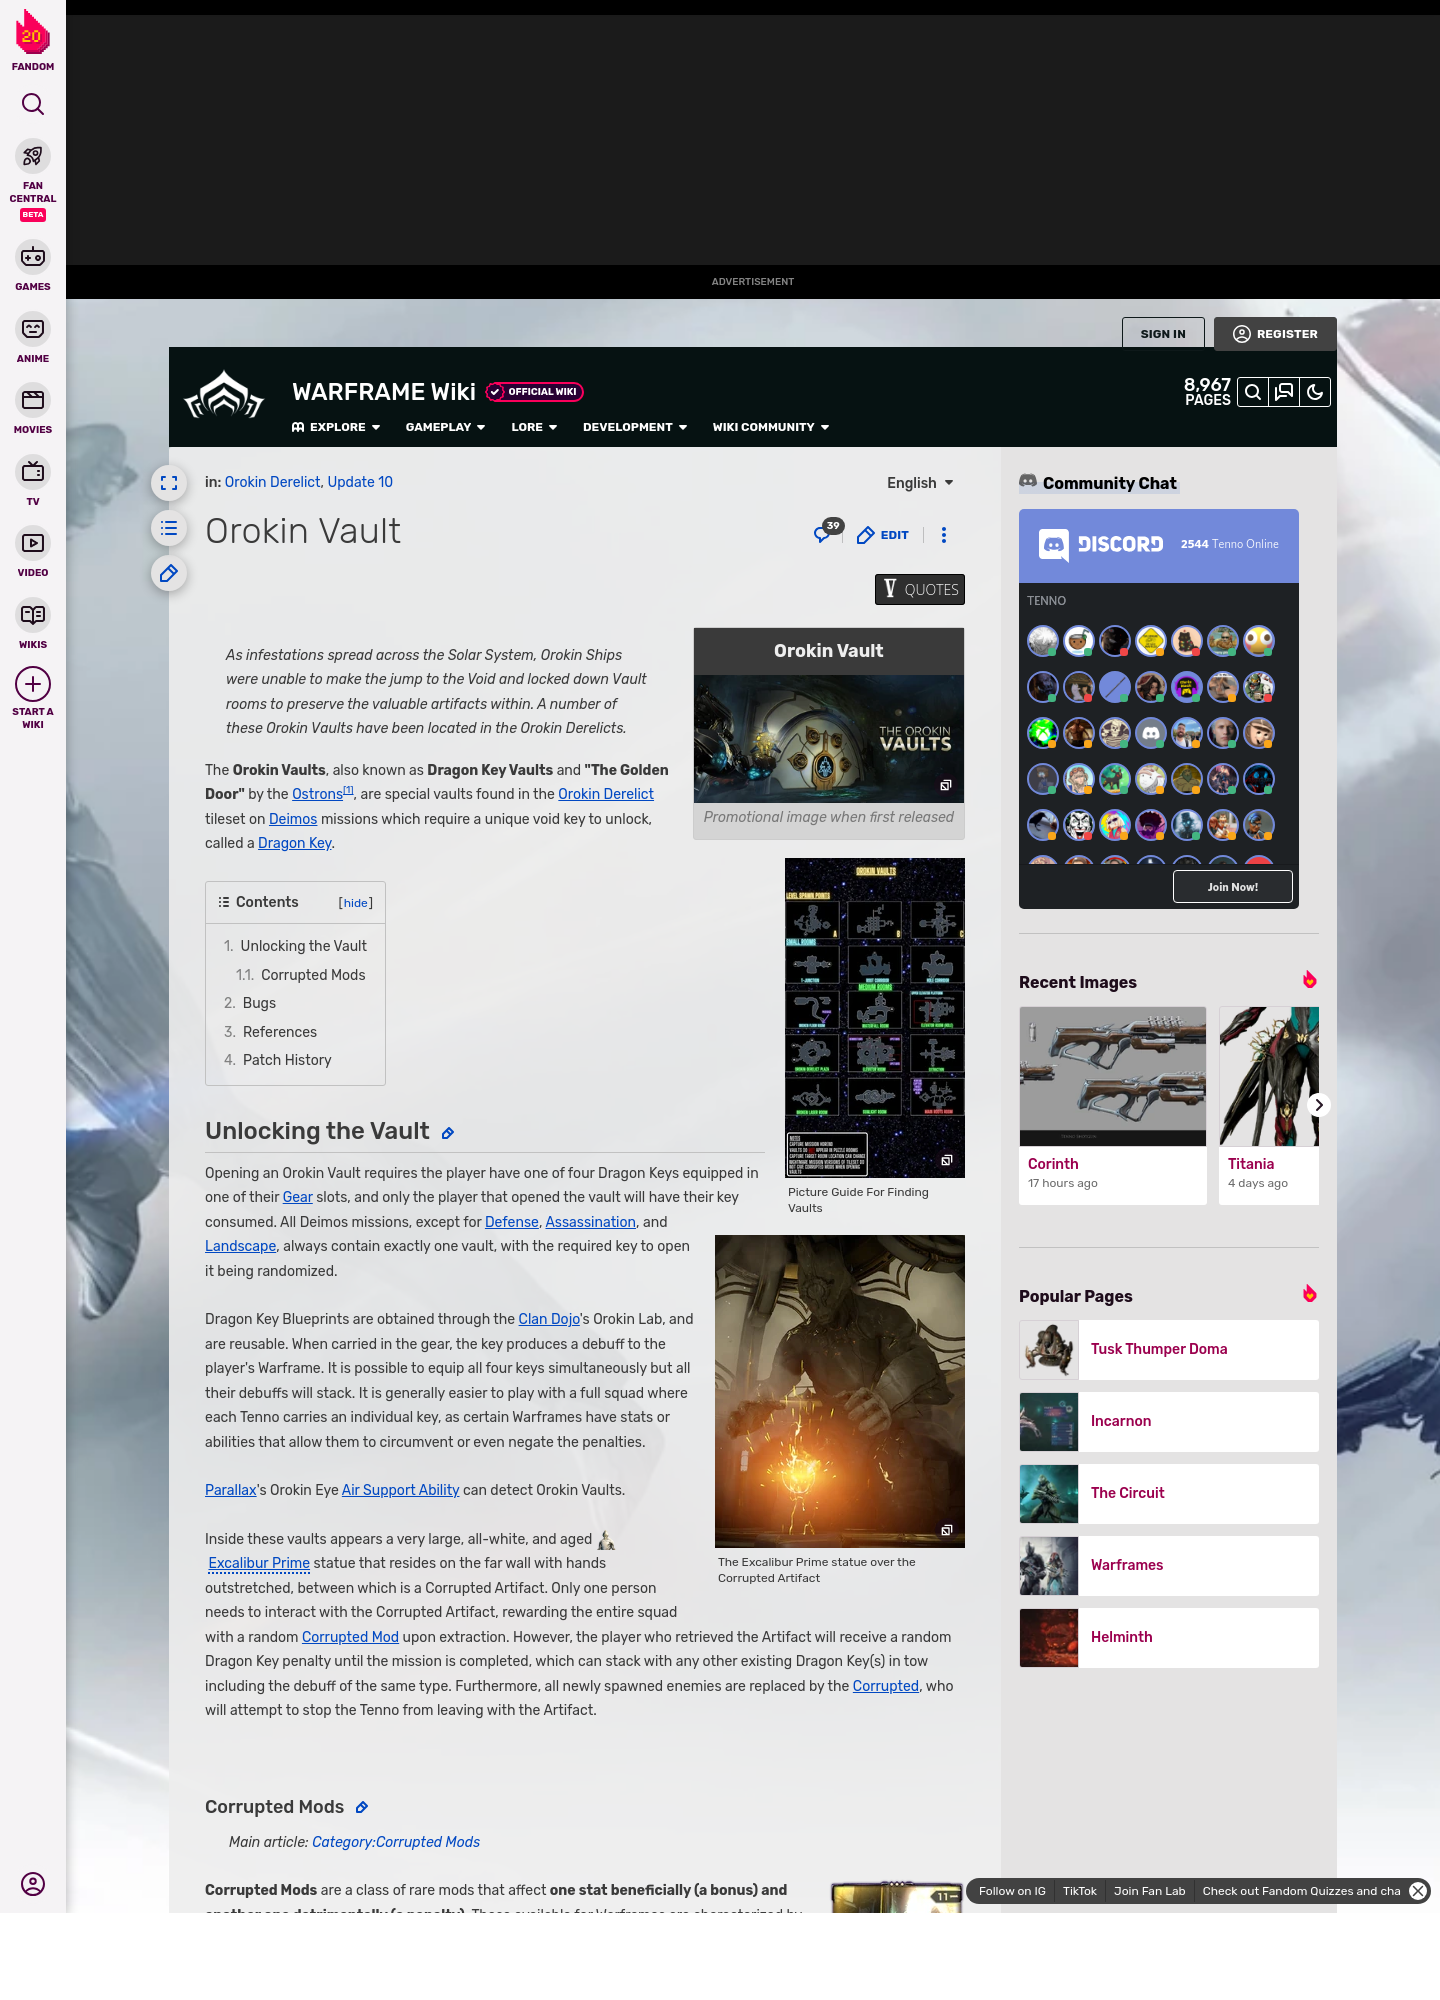Click Follow on IG in bottom bar
Image resolution: width=1440 pixels, height=2000 pixels.
(x=1012, y=1891)
